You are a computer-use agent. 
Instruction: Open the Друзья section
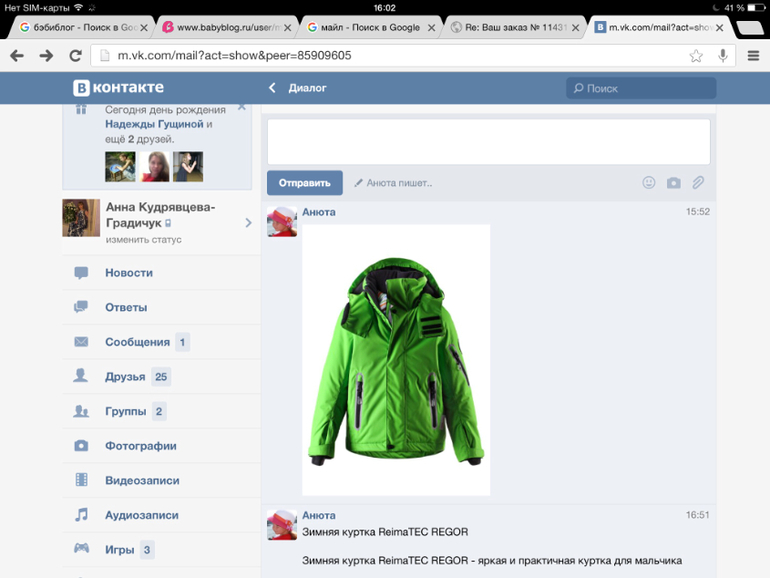125,377
